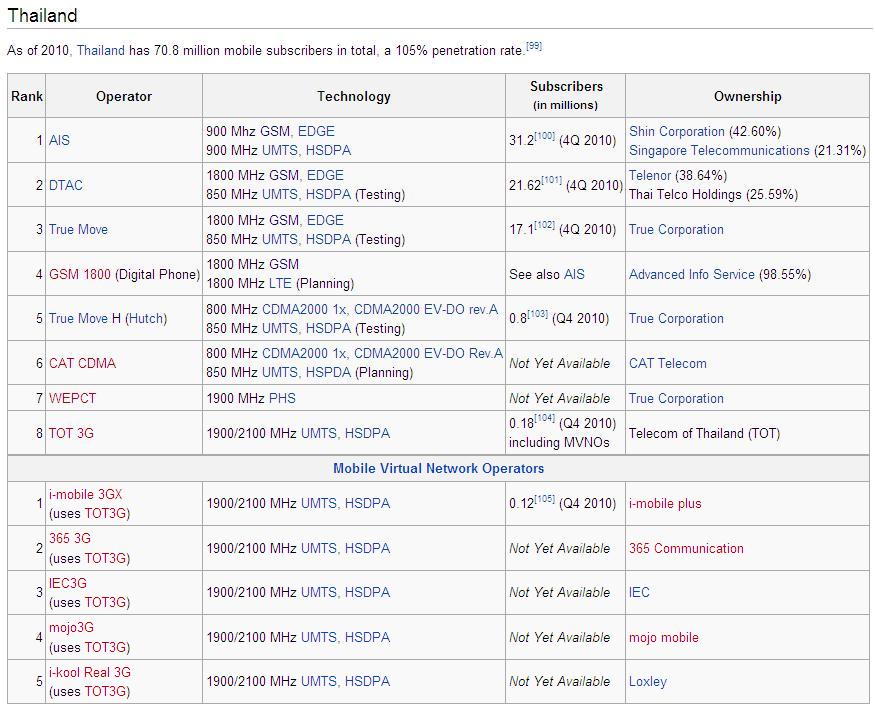The width and height of the screenshot is (875, 709).
Task: Open citation [101] next to 21.62
Action: pyautogui.click(x=551, y=180)
